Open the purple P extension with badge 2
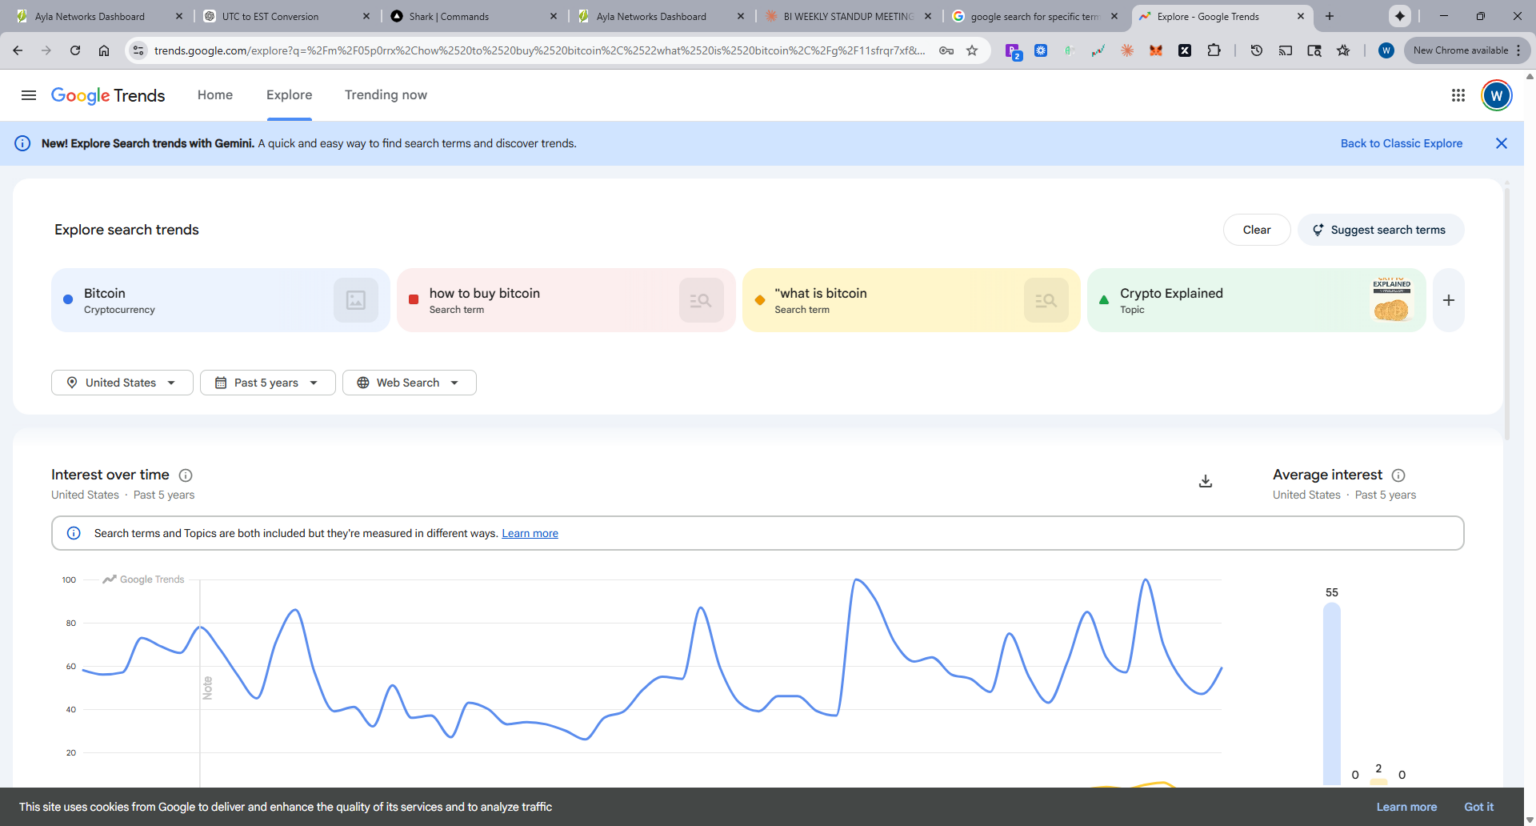Viewport: 1536px width, 826px height. coord(1013,51)
